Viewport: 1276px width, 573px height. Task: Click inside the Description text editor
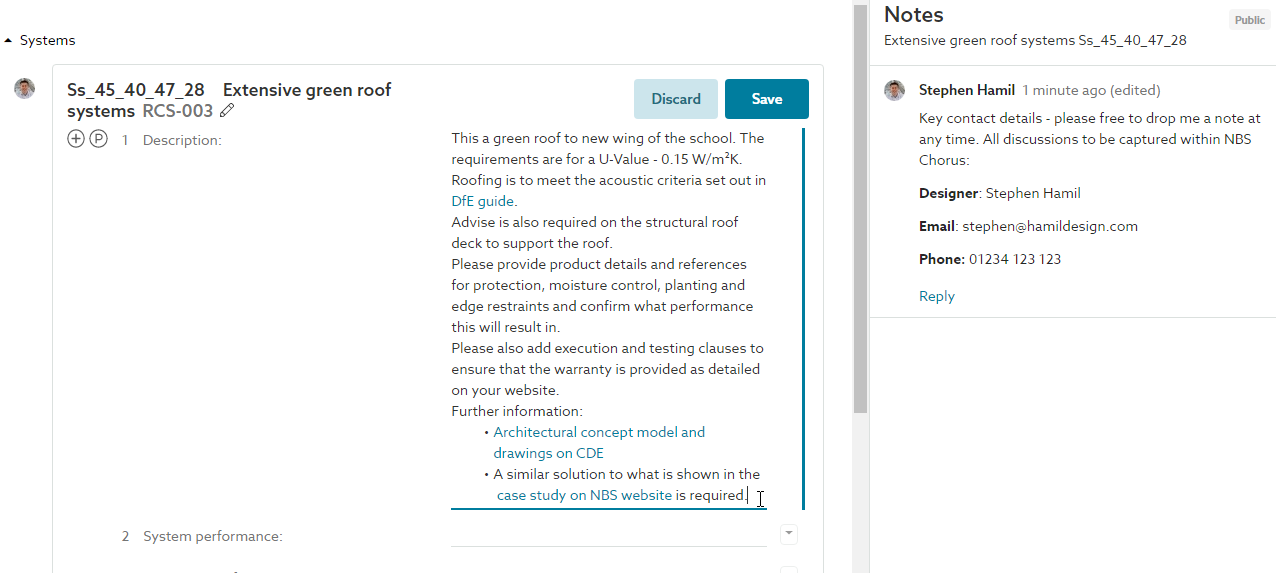point(609,318)
